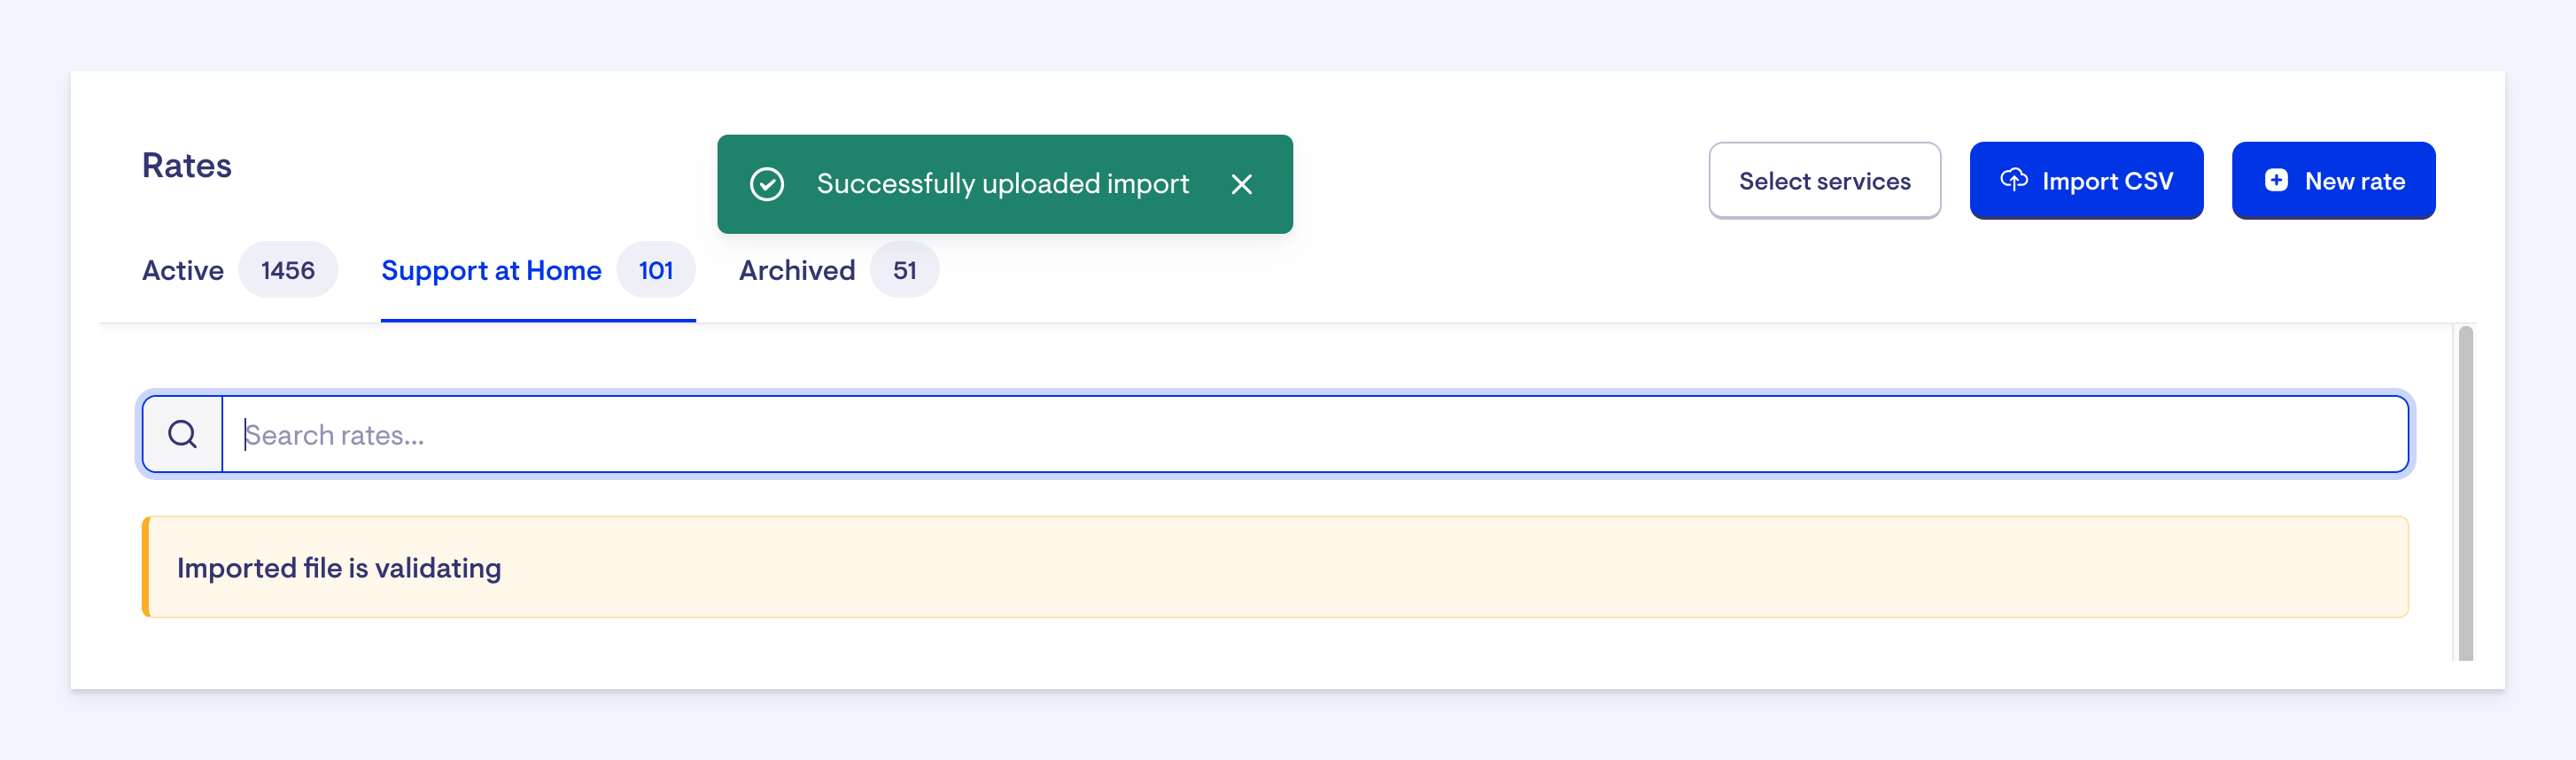Click the magnifier search icon
The width and height of the screenshot is (2576, 760).
point(182,434)
